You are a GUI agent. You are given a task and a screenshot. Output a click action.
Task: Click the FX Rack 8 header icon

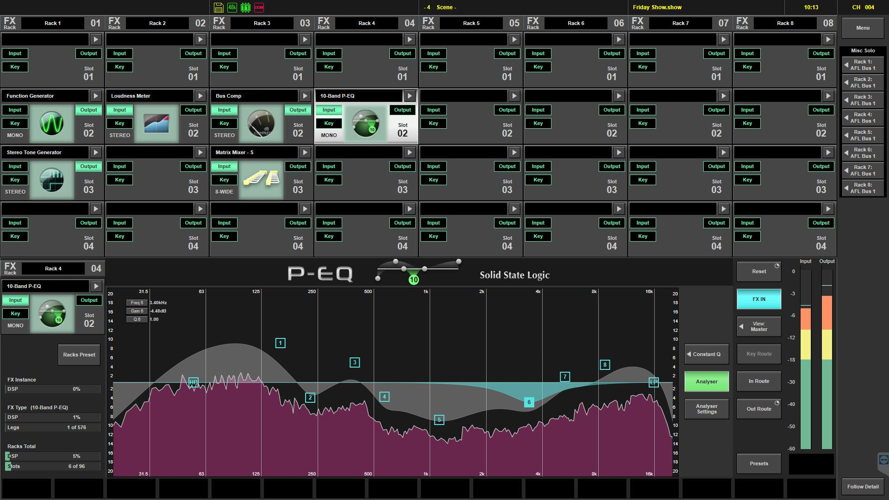point(742,23)
